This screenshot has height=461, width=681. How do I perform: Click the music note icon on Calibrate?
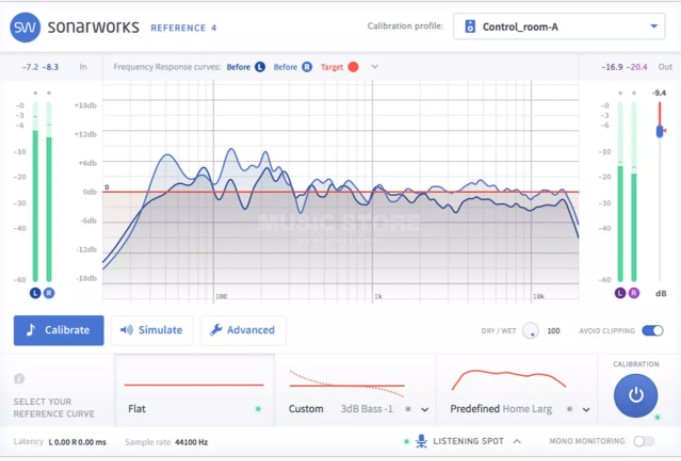(30, 330)
